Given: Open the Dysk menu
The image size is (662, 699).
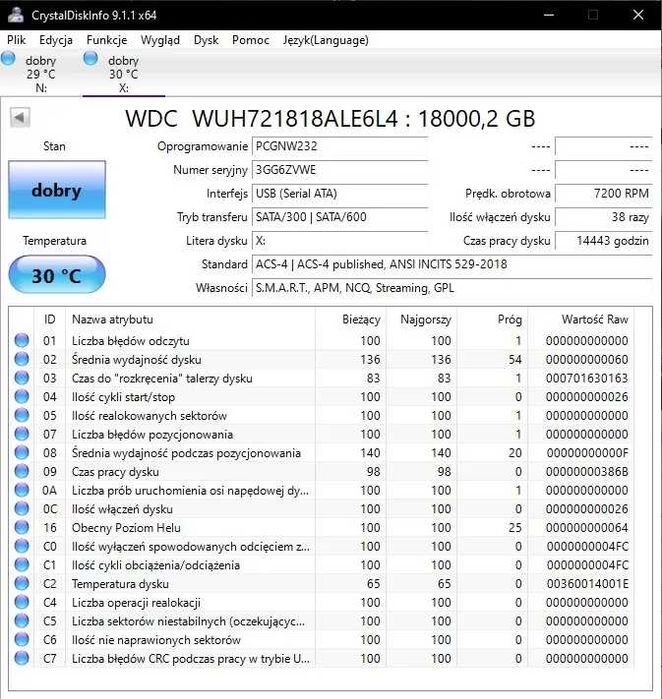Looking at the screenshot, I should click(206, 40).
